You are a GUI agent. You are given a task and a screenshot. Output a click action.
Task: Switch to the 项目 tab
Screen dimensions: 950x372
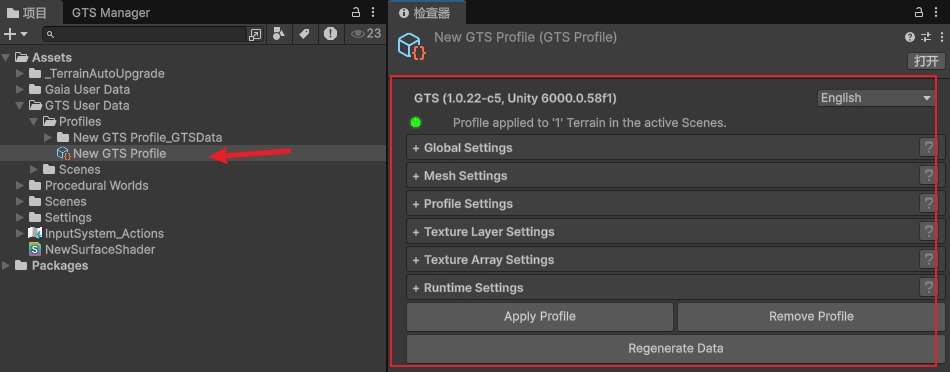(x=28, y=13)
